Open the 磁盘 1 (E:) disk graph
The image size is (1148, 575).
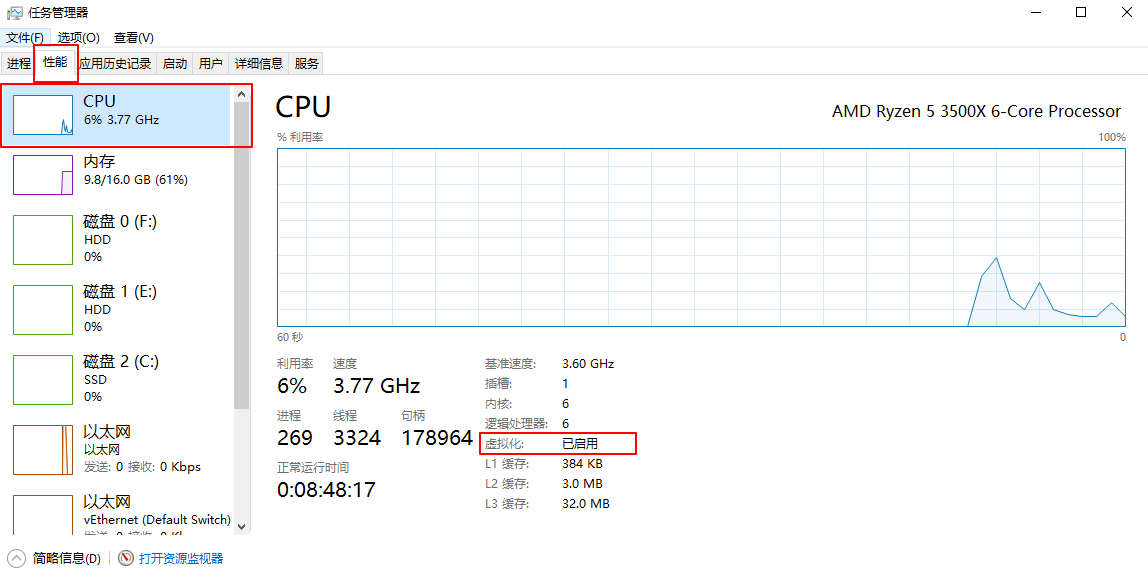click(43, 310)
